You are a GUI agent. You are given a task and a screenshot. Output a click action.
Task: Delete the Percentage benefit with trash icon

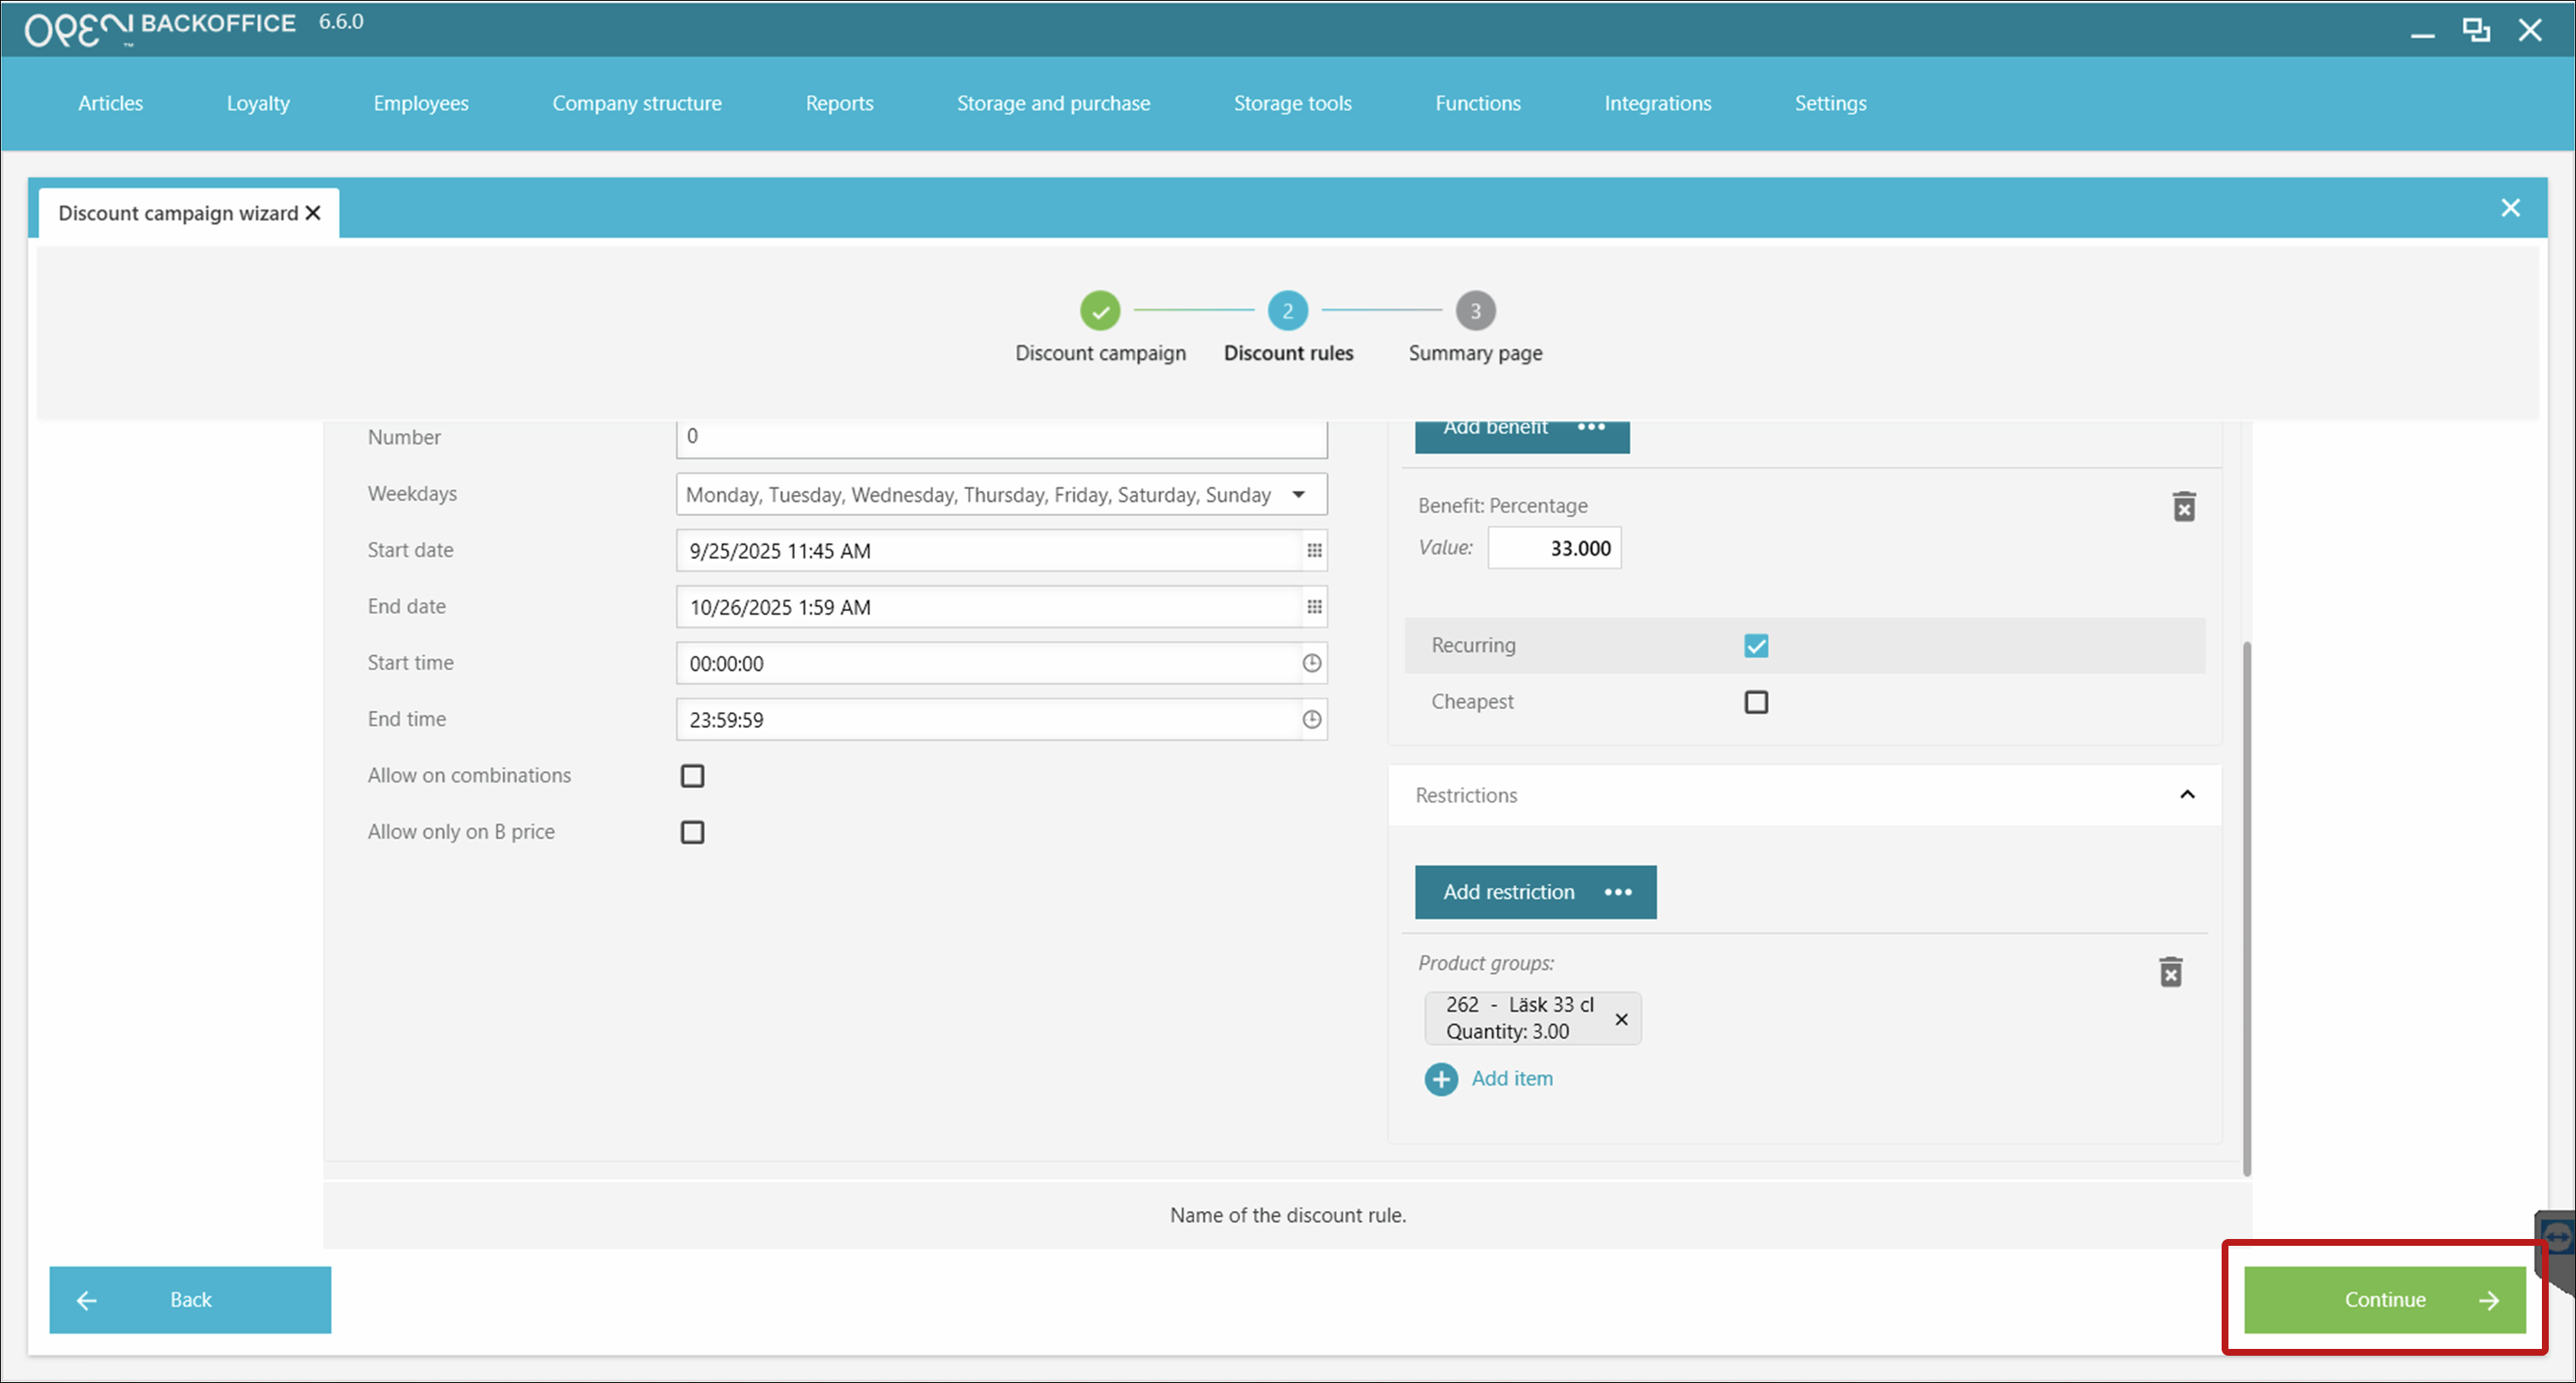(2184, 507)
